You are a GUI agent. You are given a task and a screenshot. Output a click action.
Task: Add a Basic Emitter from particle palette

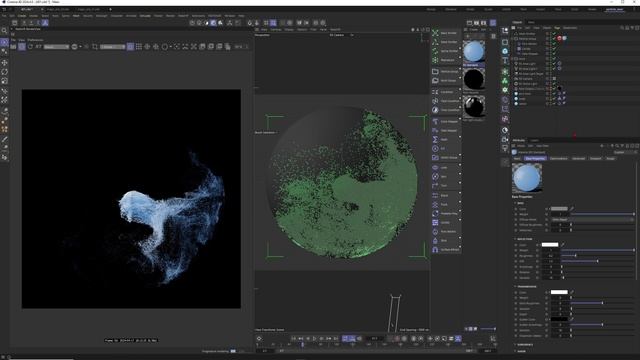pyautogui.click(x=445, y=33)
